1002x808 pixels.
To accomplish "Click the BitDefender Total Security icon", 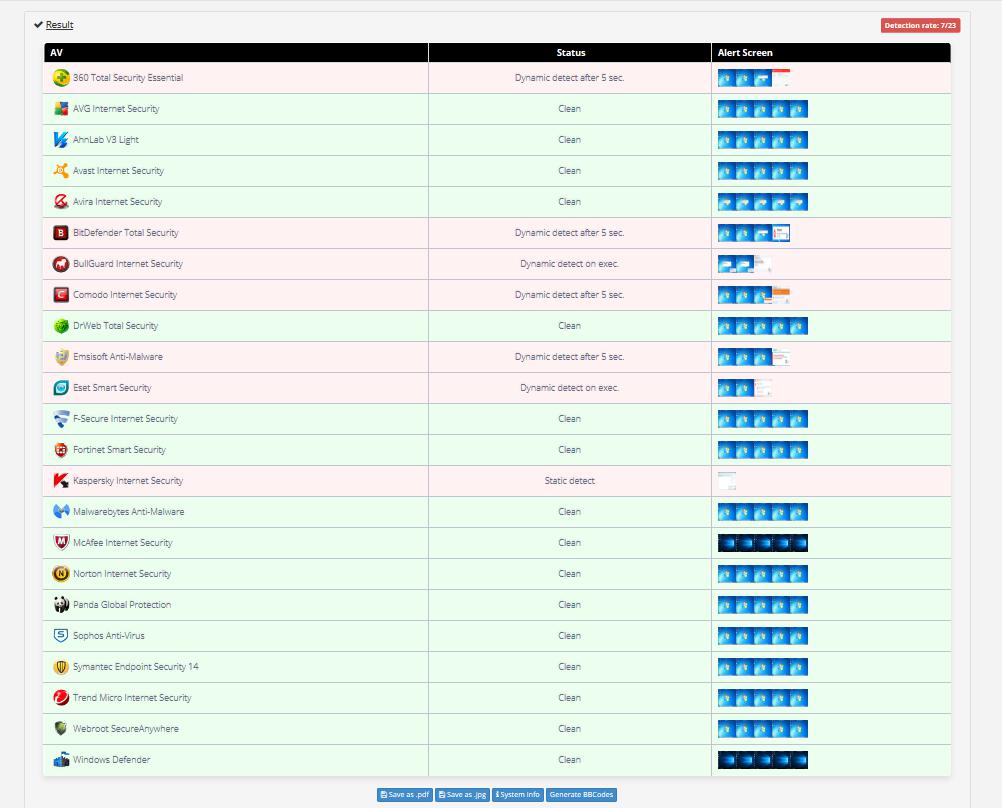I will pos(61,233).
